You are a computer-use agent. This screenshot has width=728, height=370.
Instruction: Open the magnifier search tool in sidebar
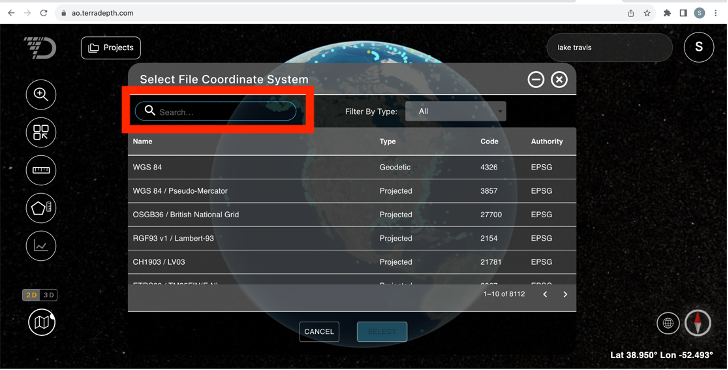coord(41,95)
